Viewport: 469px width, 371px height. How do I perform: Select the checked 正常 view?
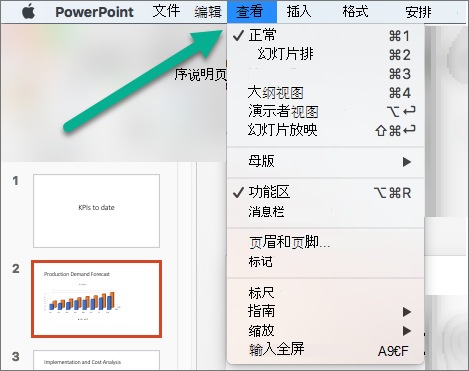325,35
